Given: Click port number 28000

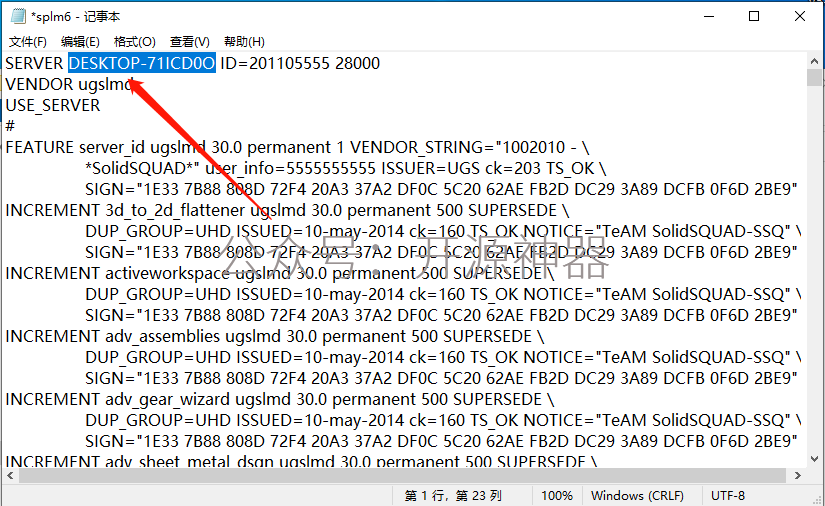Looking at the screenshot, I should point(357,63).
